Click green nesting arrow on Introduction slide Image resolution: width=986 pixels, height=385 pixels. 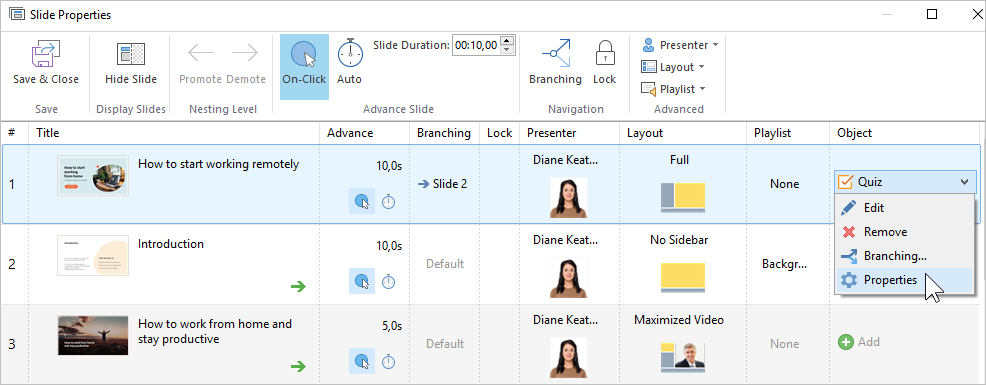click(x=298, y=286)
